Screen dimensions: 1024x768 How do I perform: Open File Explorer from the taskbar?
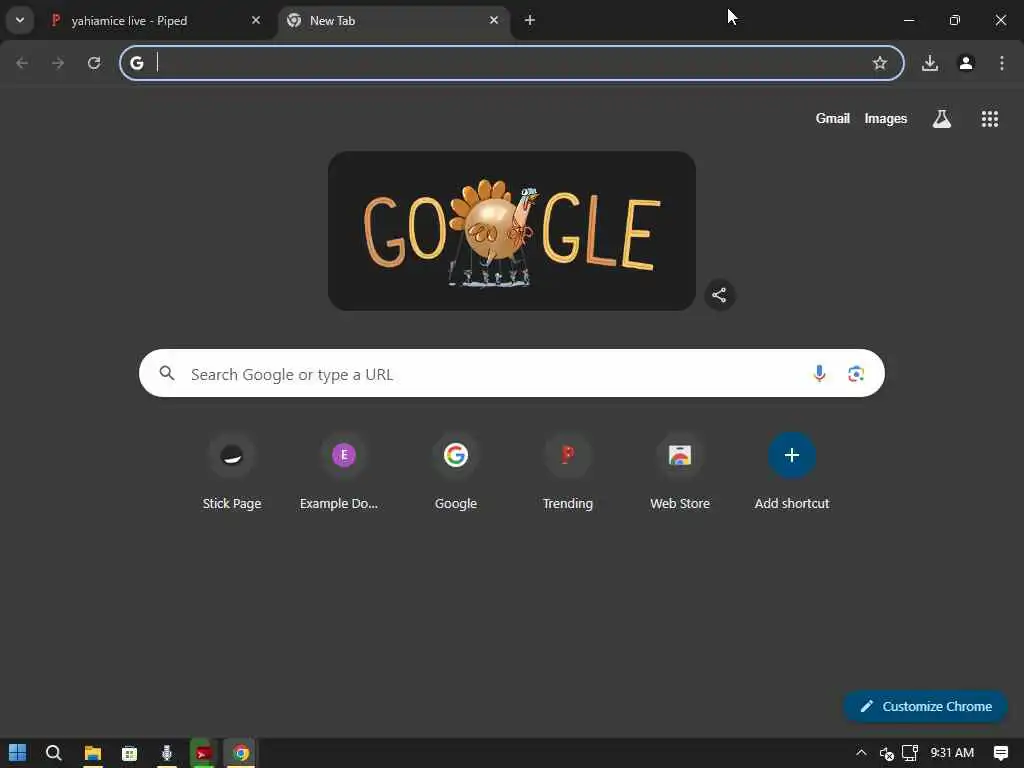pos(93,753)
